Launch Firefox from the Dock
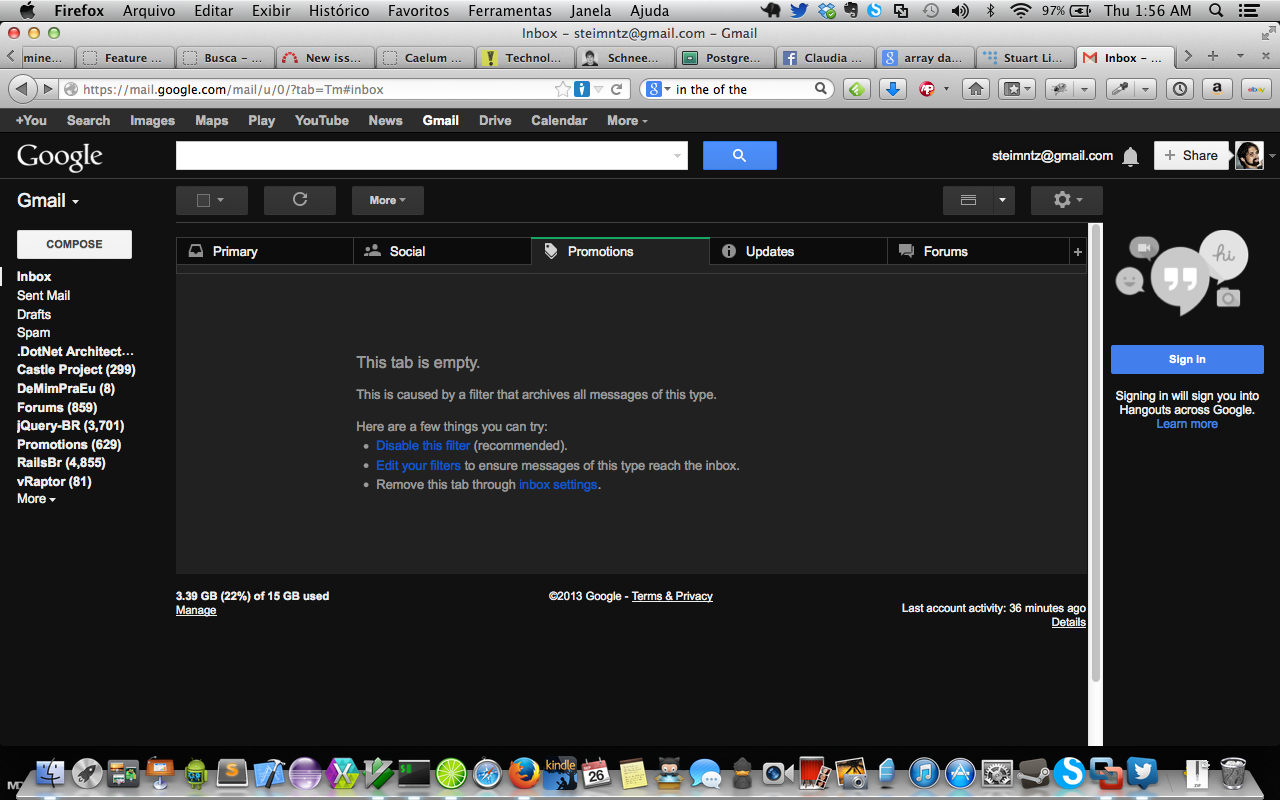 tap(523, 772)
